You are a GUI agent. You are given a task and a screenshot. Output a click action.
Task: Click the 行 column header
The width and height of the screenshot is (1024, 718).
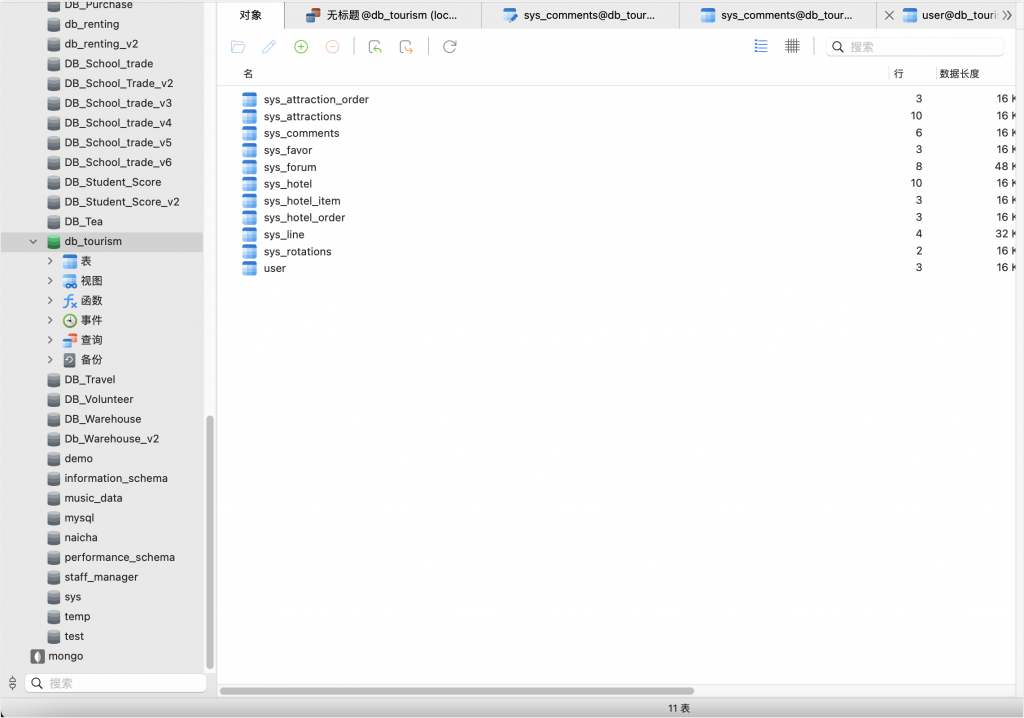(x=899, y=74)
